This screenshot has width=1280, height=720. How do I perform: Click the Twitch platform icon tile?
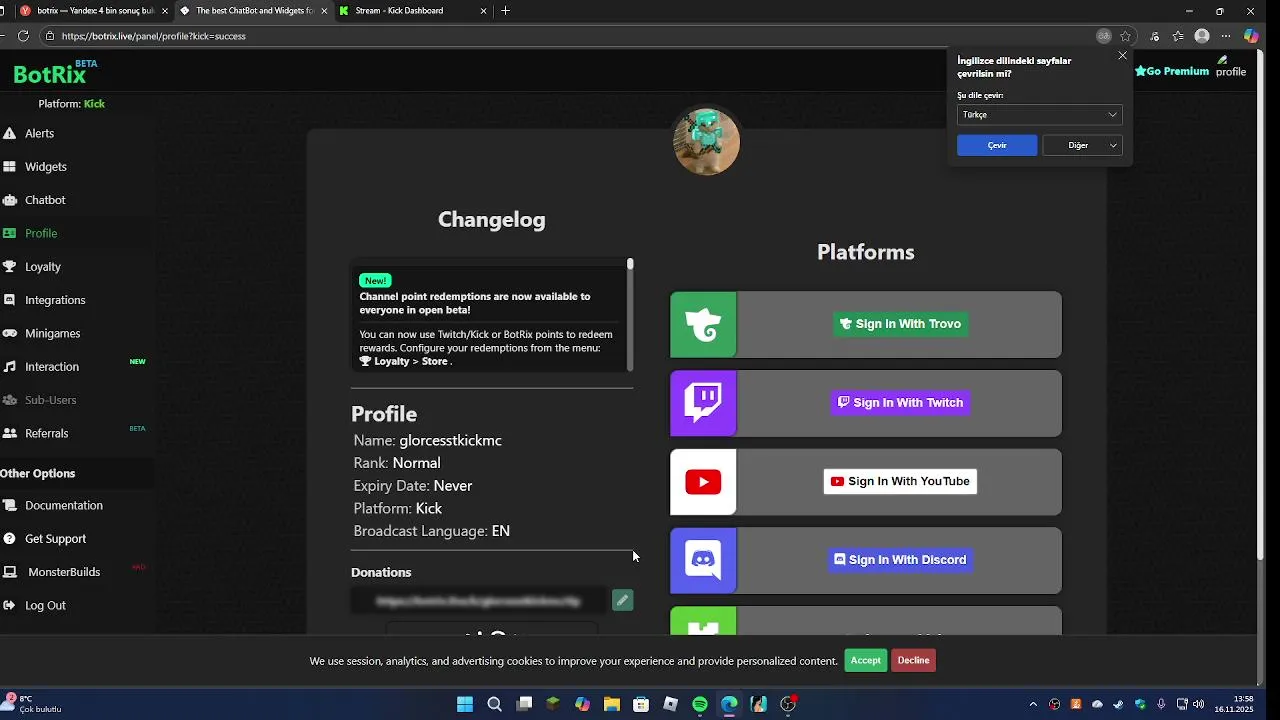pyautogui.click(x=703, y=403)
